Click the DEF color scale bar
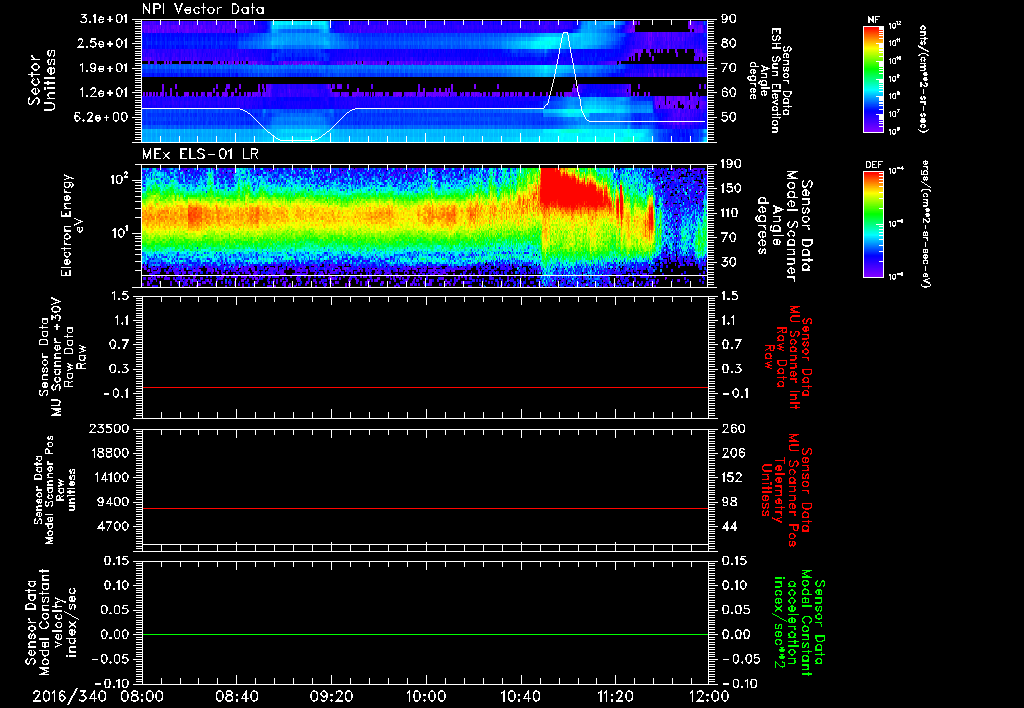This screenshot has width=1024, height=708. pos(875,223)
